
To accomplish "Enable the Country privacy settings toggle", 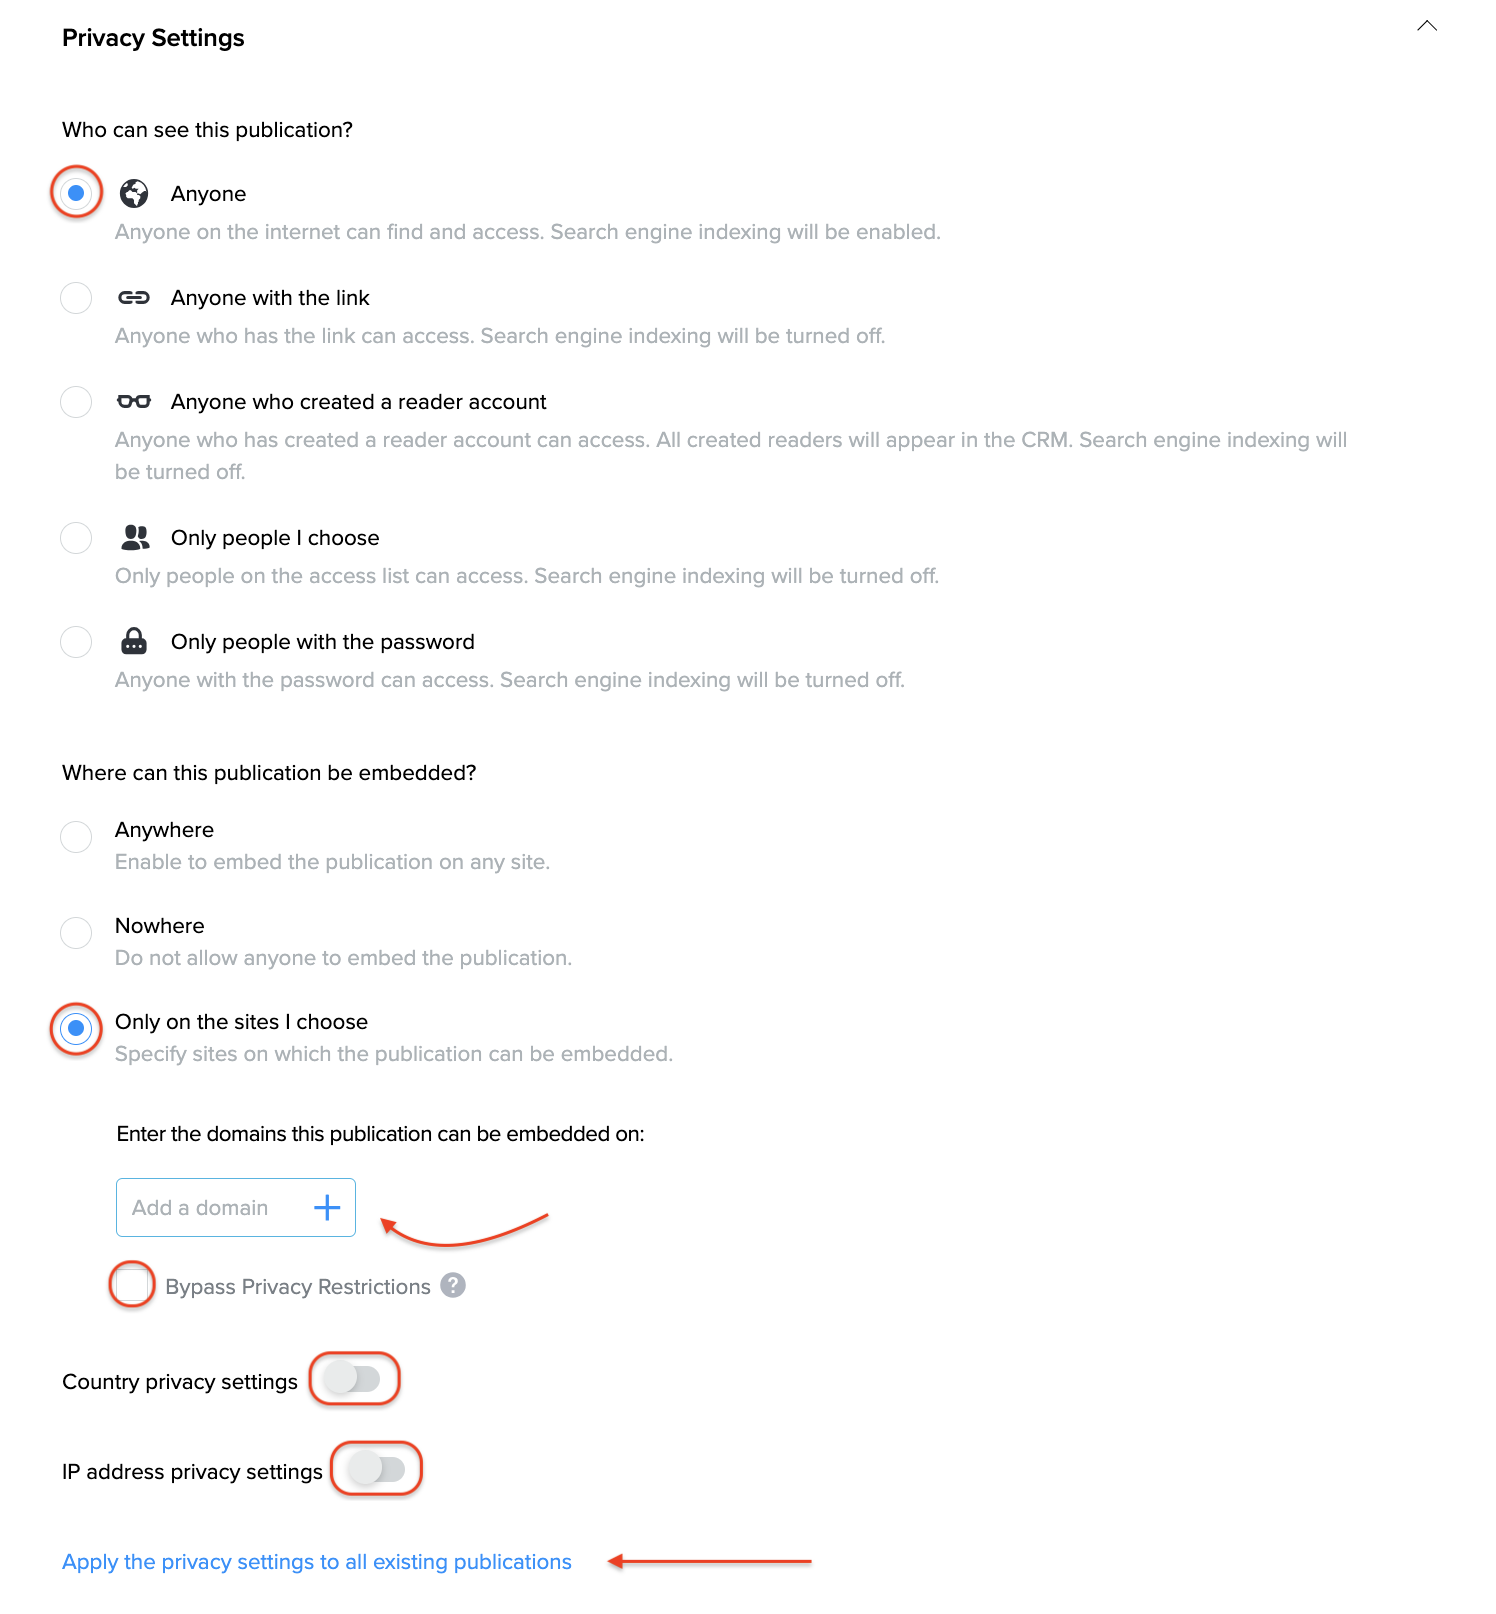I will pos(353,1379).
